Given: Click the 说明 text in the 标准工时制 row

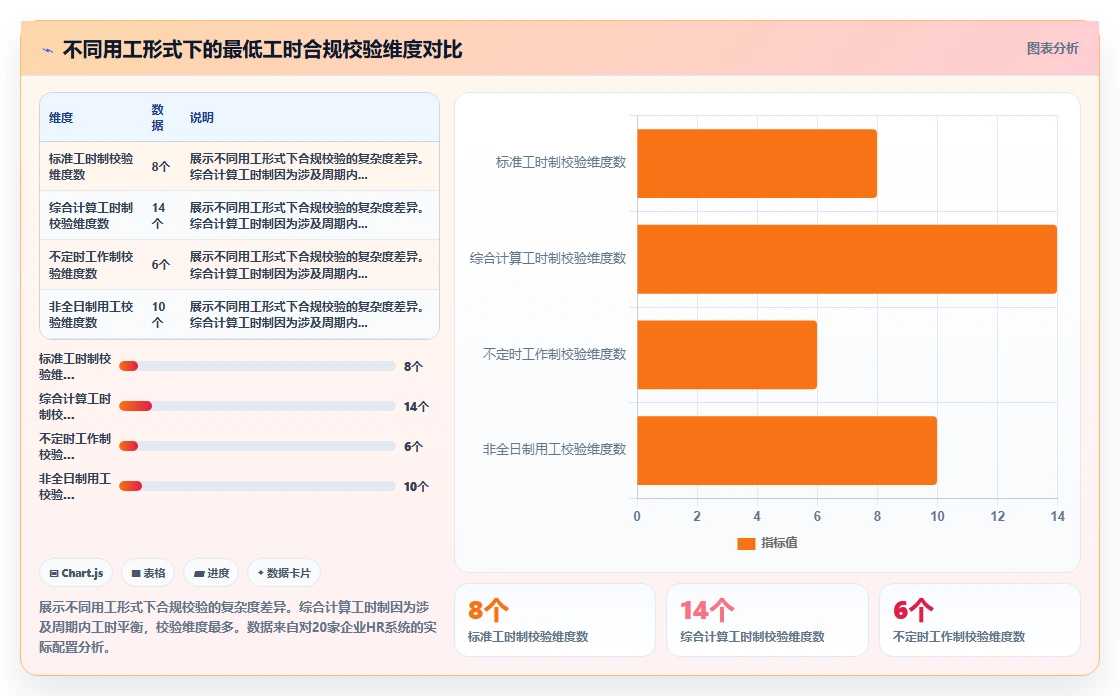Looking at the screenshot, I should [307, 166].
